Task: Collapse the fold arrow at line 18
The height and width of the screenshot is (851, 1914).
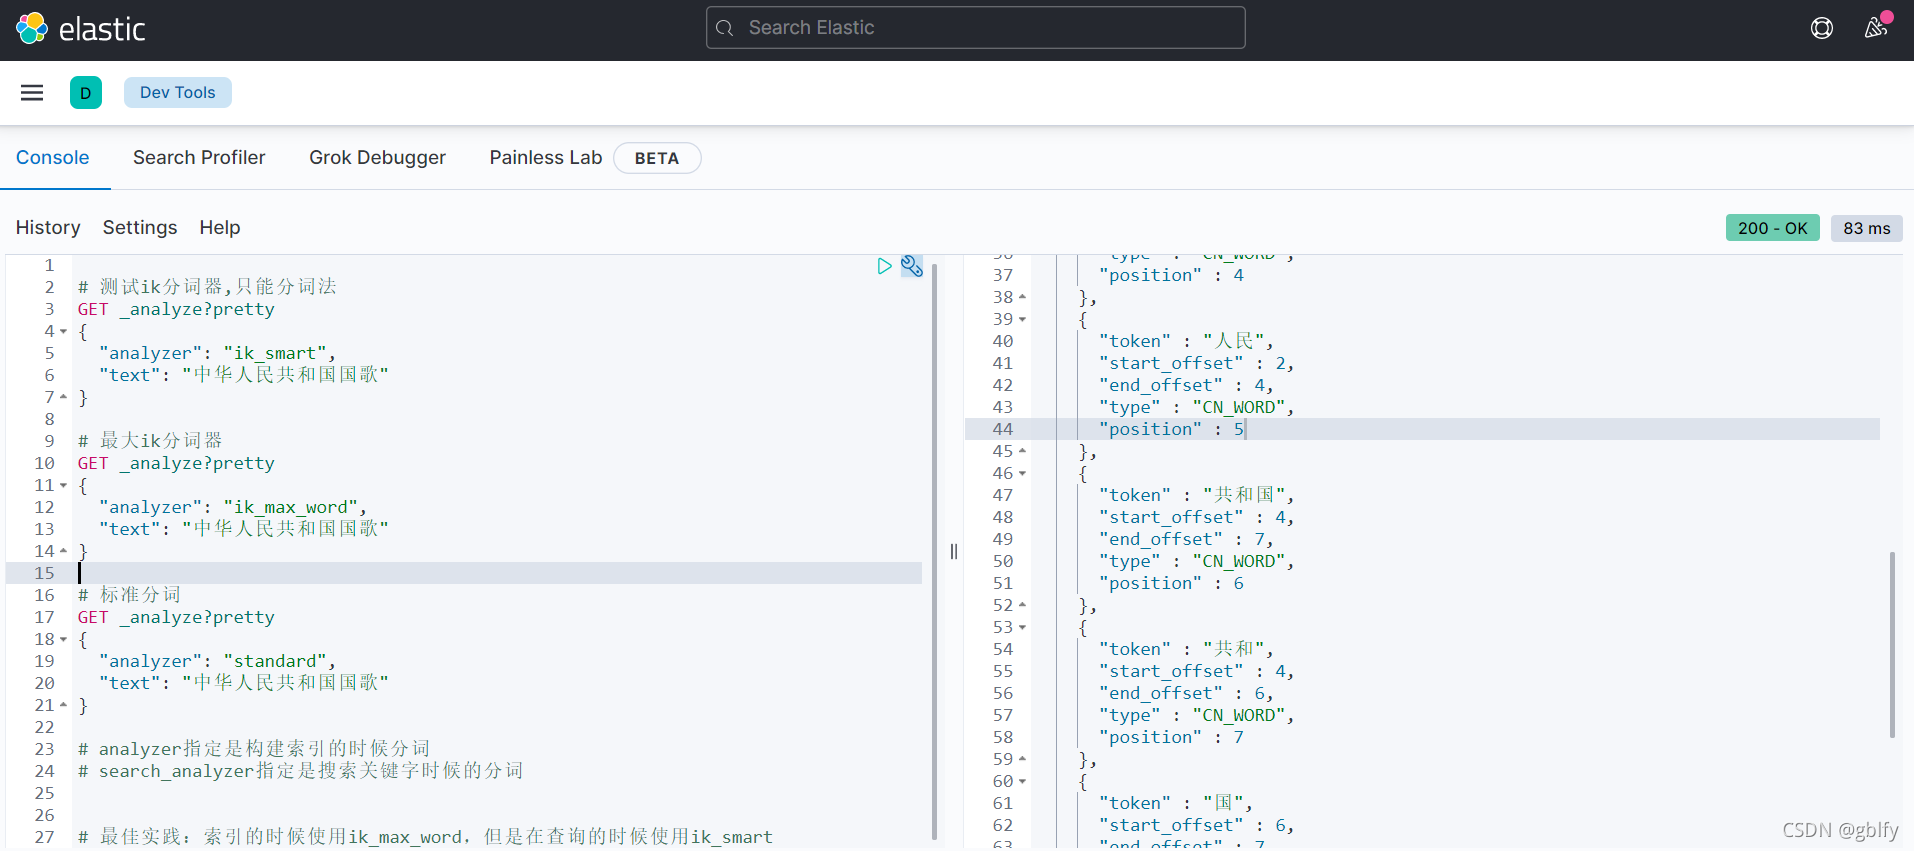Action: pyautogui.click(x=64, y=640)
